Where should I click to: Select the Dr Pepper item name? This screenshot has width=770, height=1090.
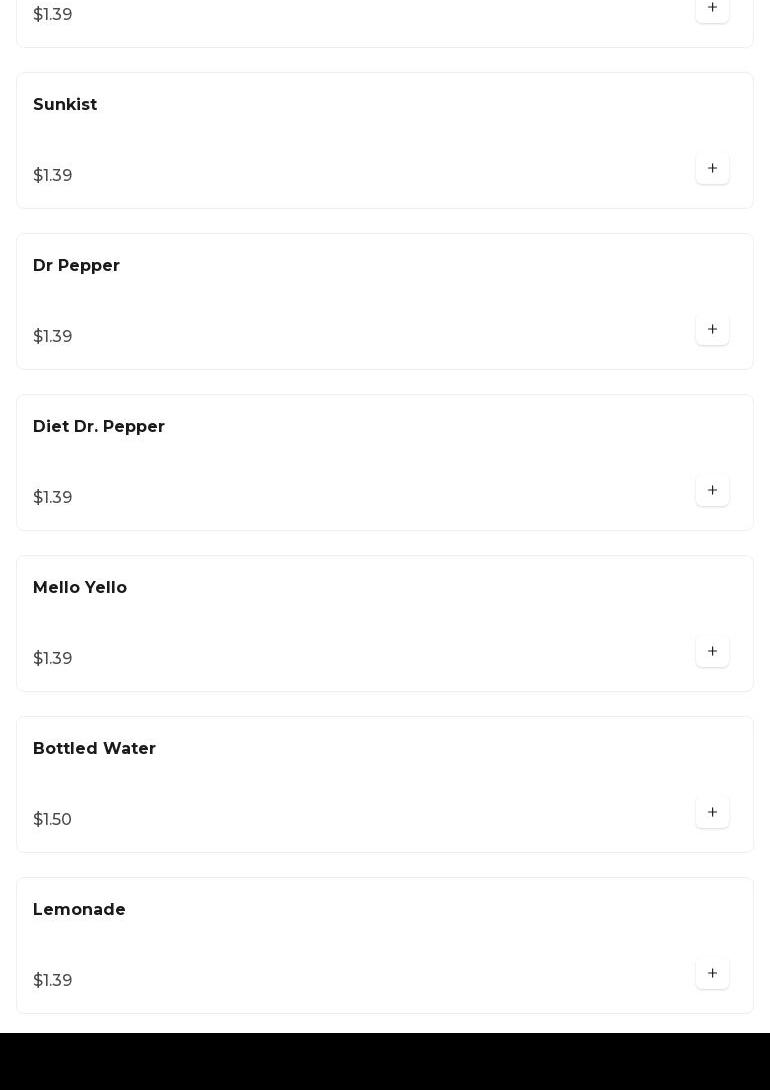76,266
